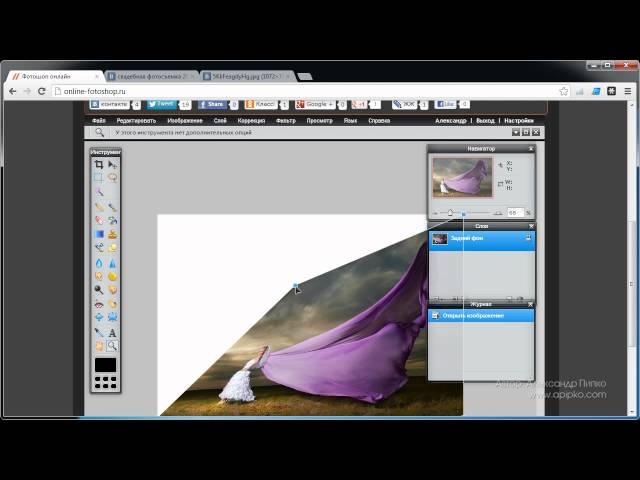This screenshot has width=640, height=480.
Task: Close the Слои panel
Action: click(531, 226)
